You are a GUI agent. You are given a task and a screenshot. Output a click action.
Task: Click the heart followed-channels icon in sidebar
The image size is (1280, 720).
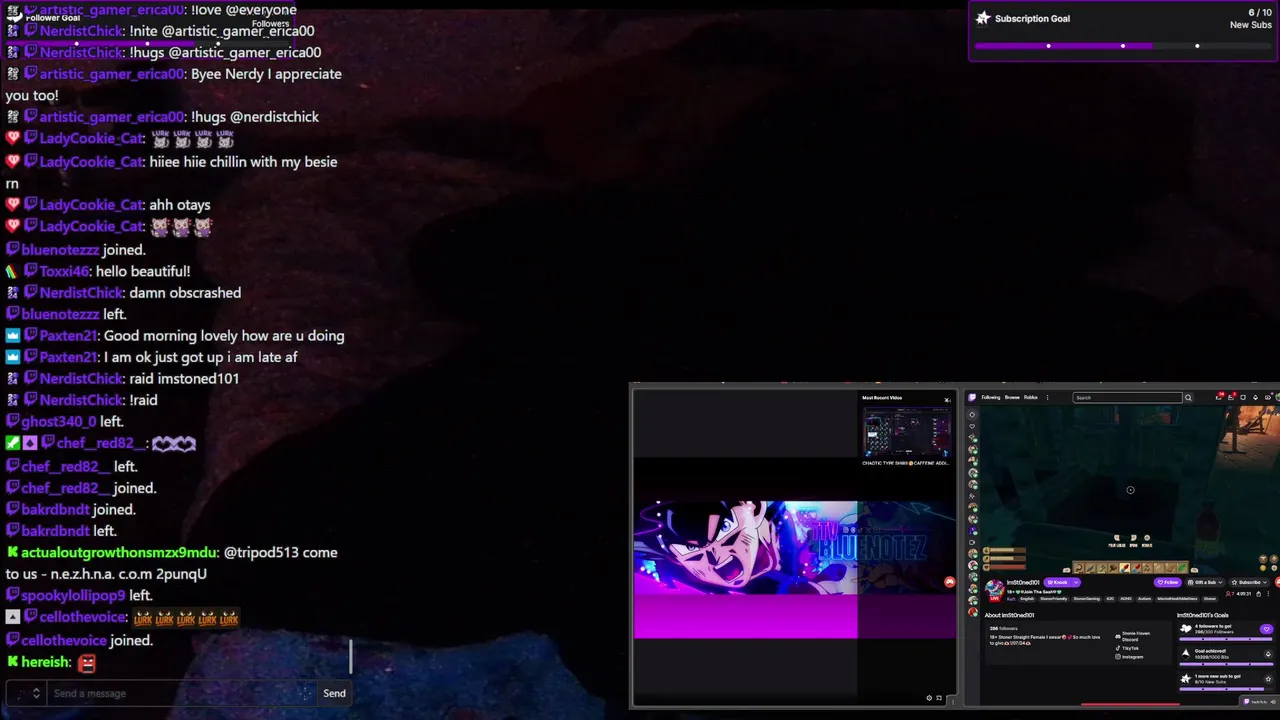(972, 427)
